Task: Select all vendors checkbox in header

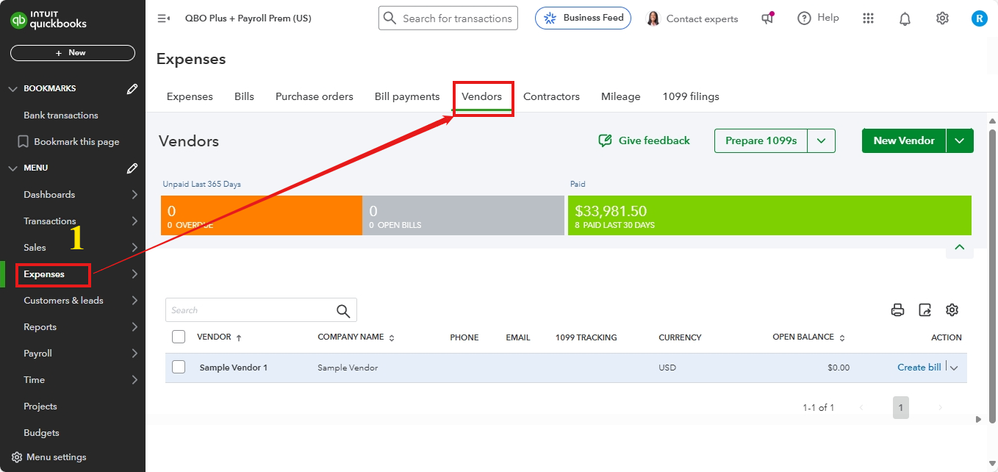Action: pyautogui.click(x=179, y=337)
